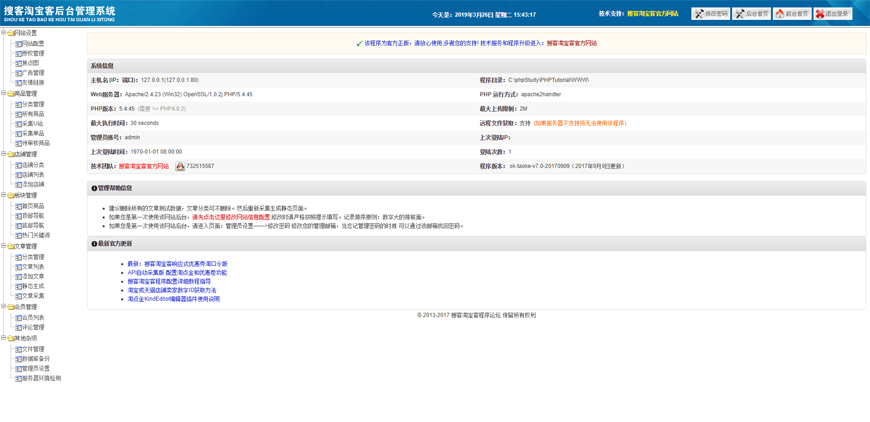Click the page icon next to 网站配置
870x422 pixels.
click(x=18, y=43)
